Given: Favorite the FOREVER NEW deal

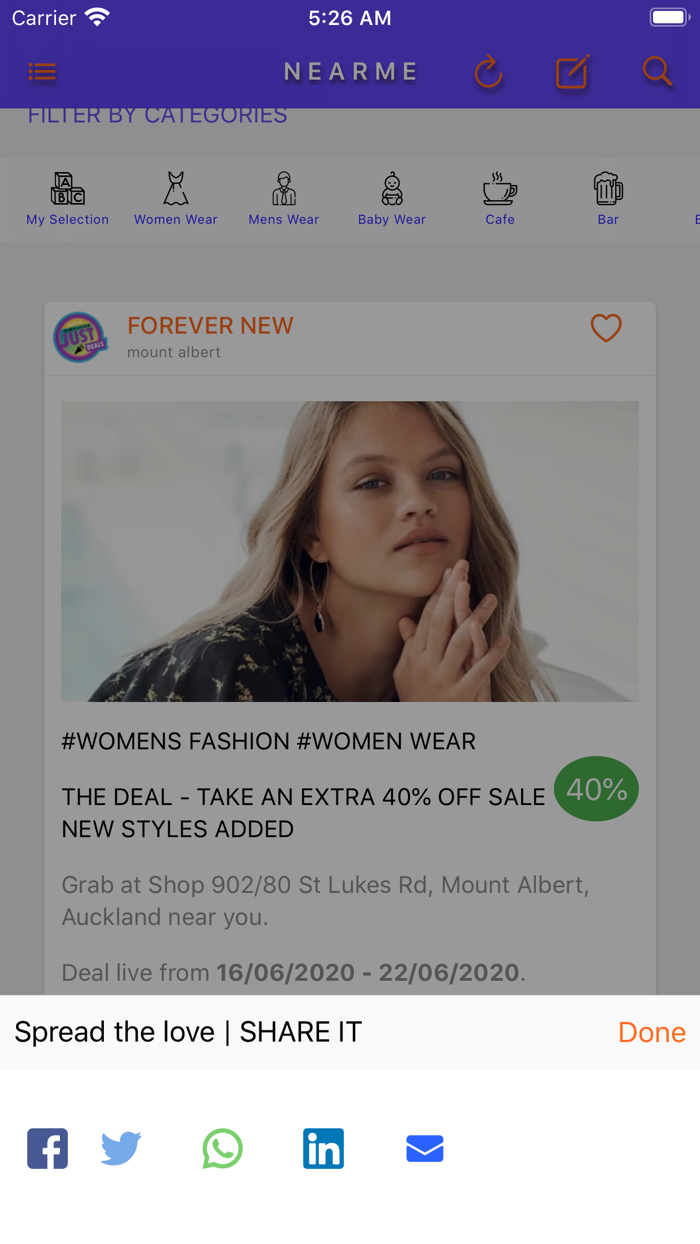Looking at the screenshot, I should coord(606,327).
